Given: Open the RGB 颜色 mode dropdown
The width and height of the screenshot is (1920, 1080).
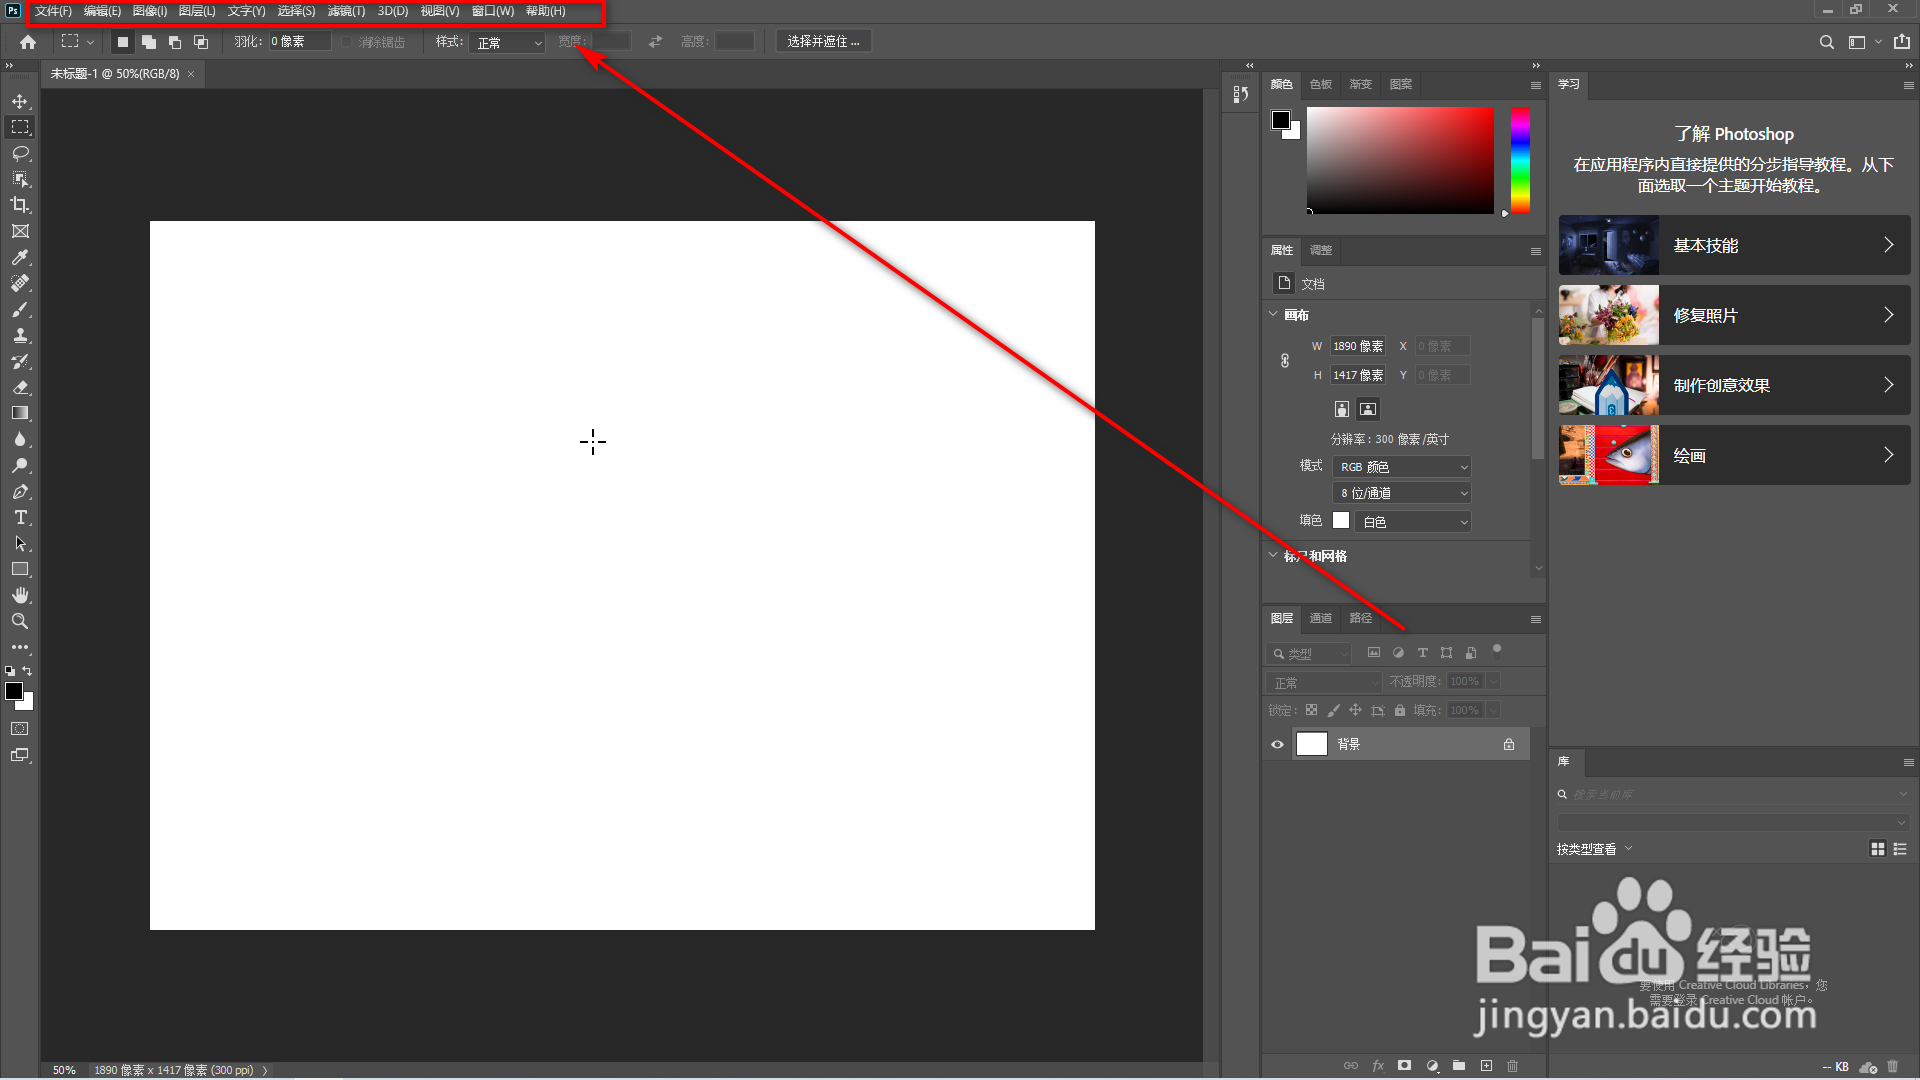Looking at the screenshot, I should pyautogui.click(x=1404, y=467).
